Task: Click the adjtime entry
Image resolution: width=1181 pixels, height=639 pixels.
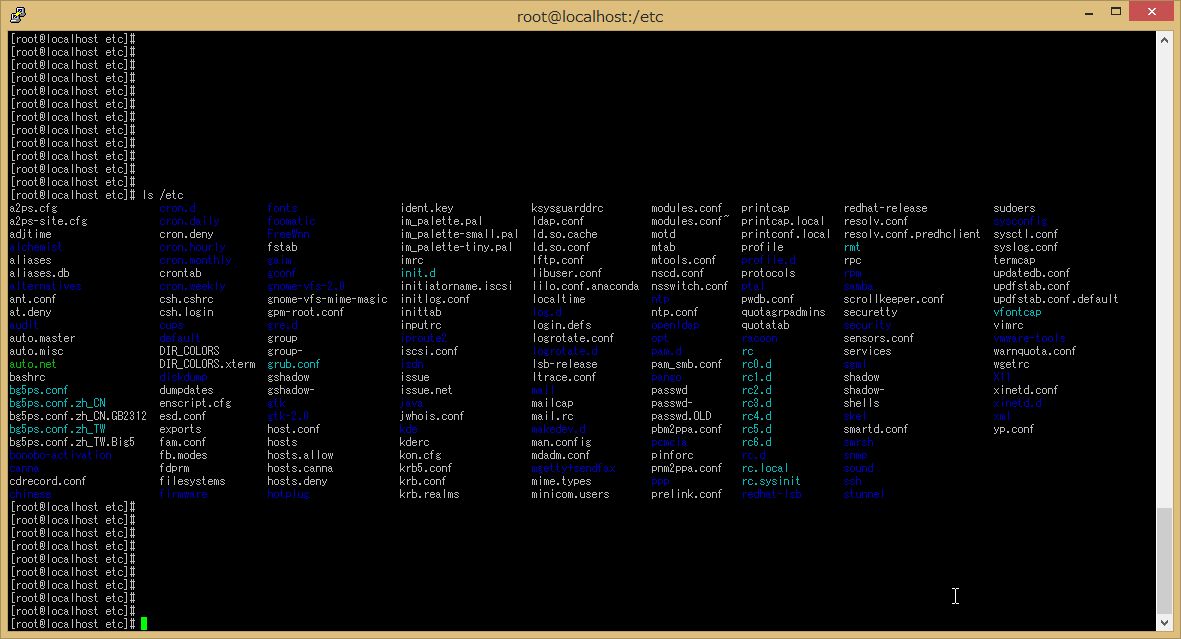Action: [x=30, y=234]
